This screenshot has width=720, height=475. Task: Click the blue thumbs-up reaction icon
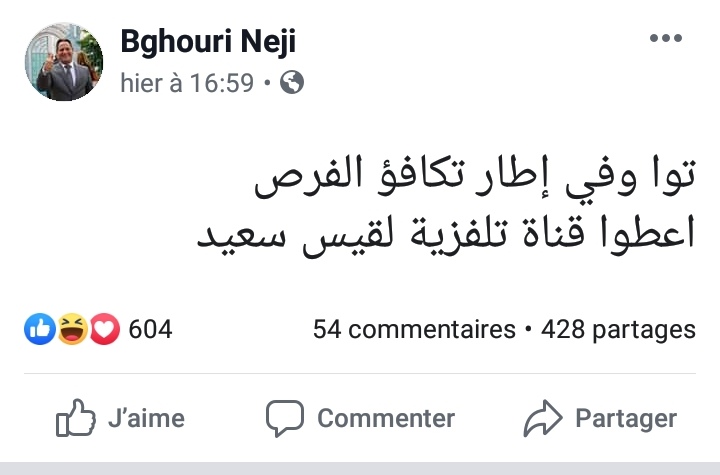(39, 329)
